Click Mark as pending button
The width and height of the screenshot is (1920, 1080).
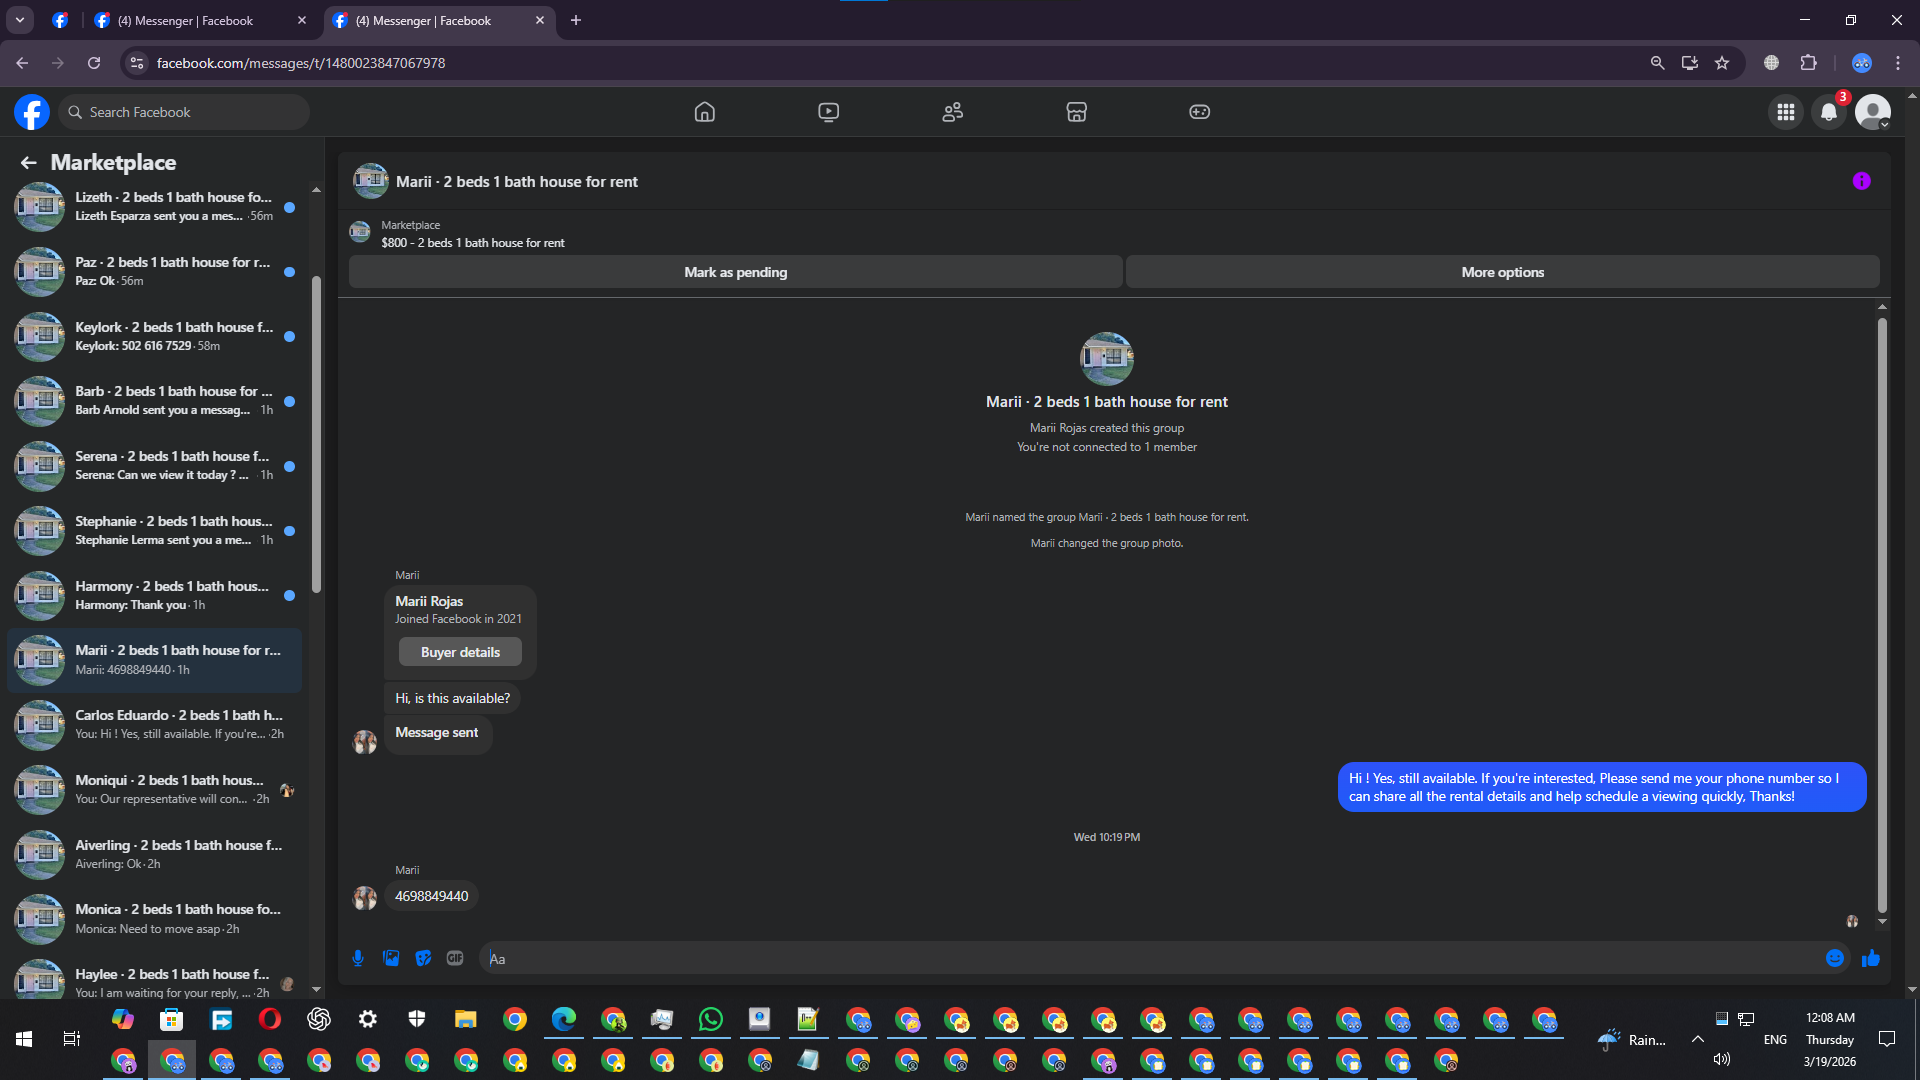(x=735, y=272)
